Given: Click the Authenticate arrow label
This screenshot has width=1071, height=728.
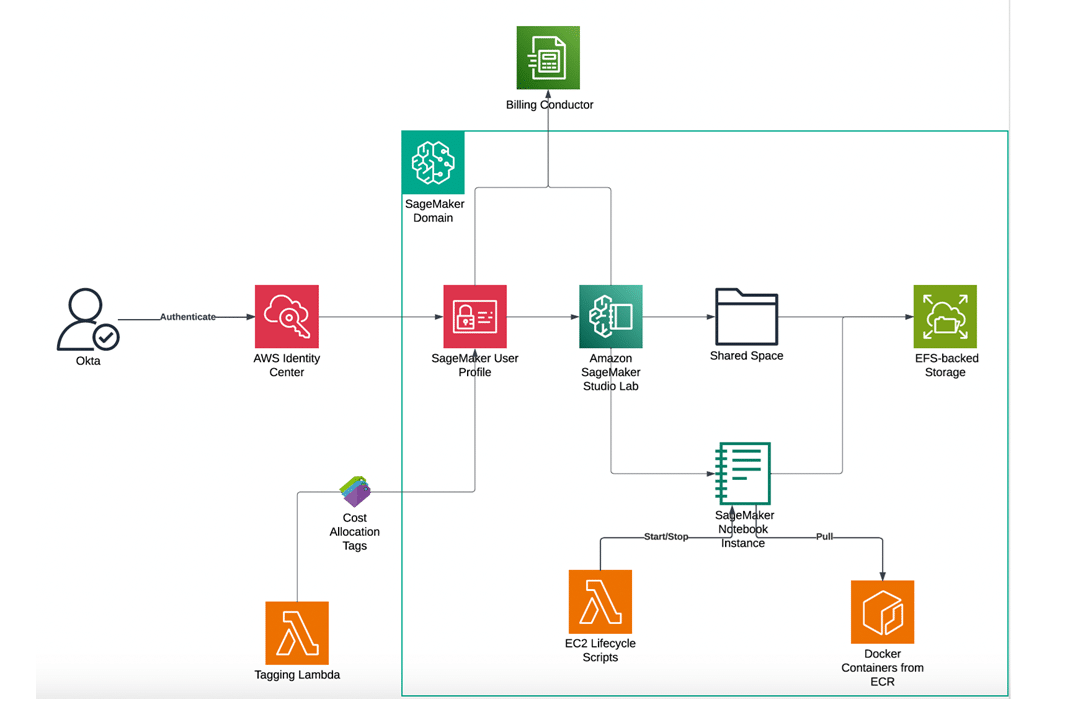Looking at the screenshot, I should coord(189,316).
